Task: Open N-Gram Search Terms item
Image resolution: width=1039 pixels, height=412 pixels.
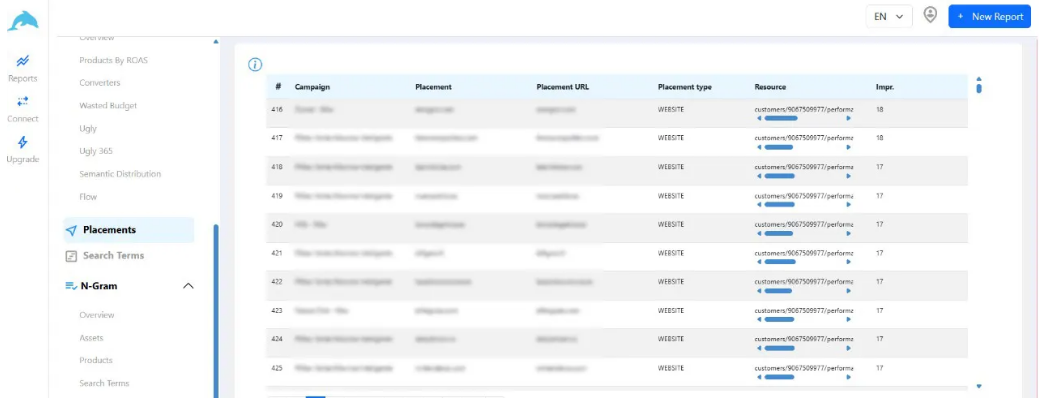Action: tap(104, 383)
